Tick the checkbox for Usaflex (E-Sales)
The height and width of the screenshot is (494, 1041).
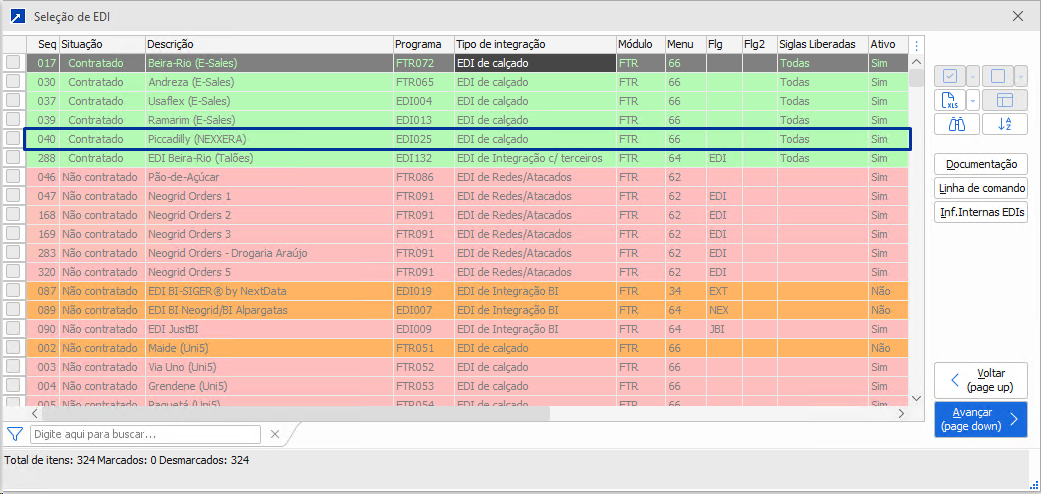[x=13, y=101]
